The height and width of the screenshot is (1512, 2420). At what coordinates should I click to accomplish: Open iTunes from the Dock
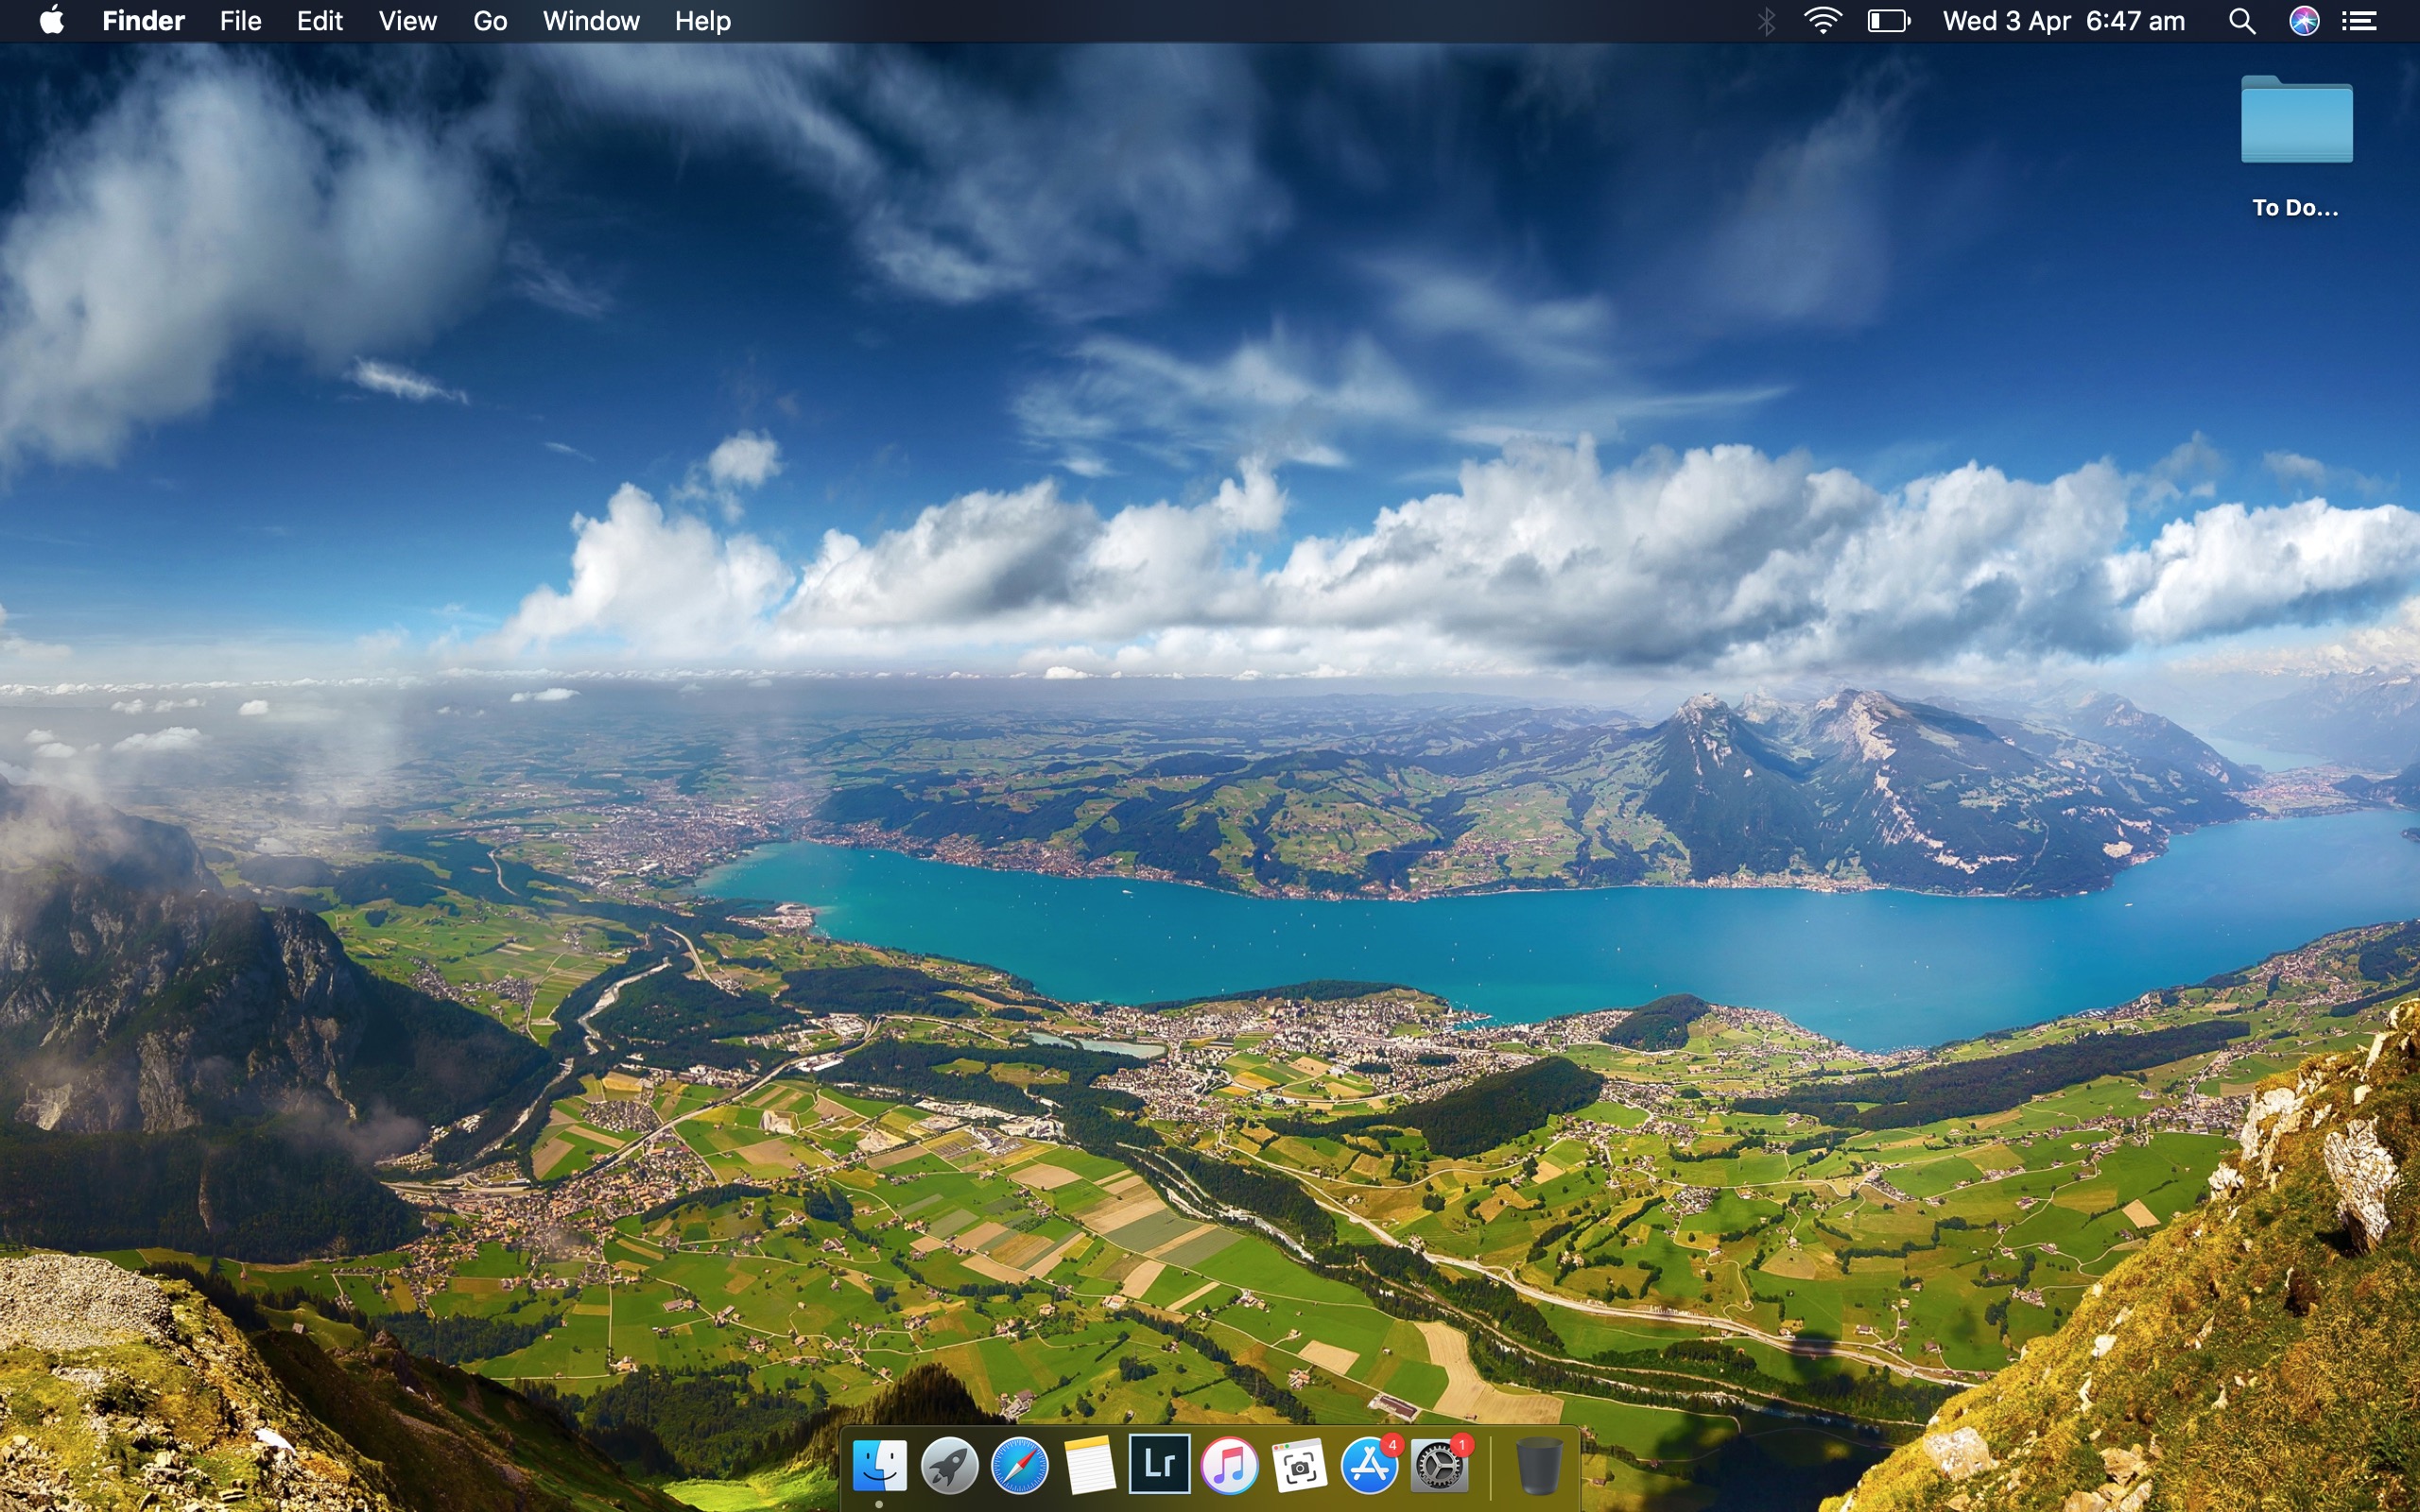[x=1229, y=1465]
